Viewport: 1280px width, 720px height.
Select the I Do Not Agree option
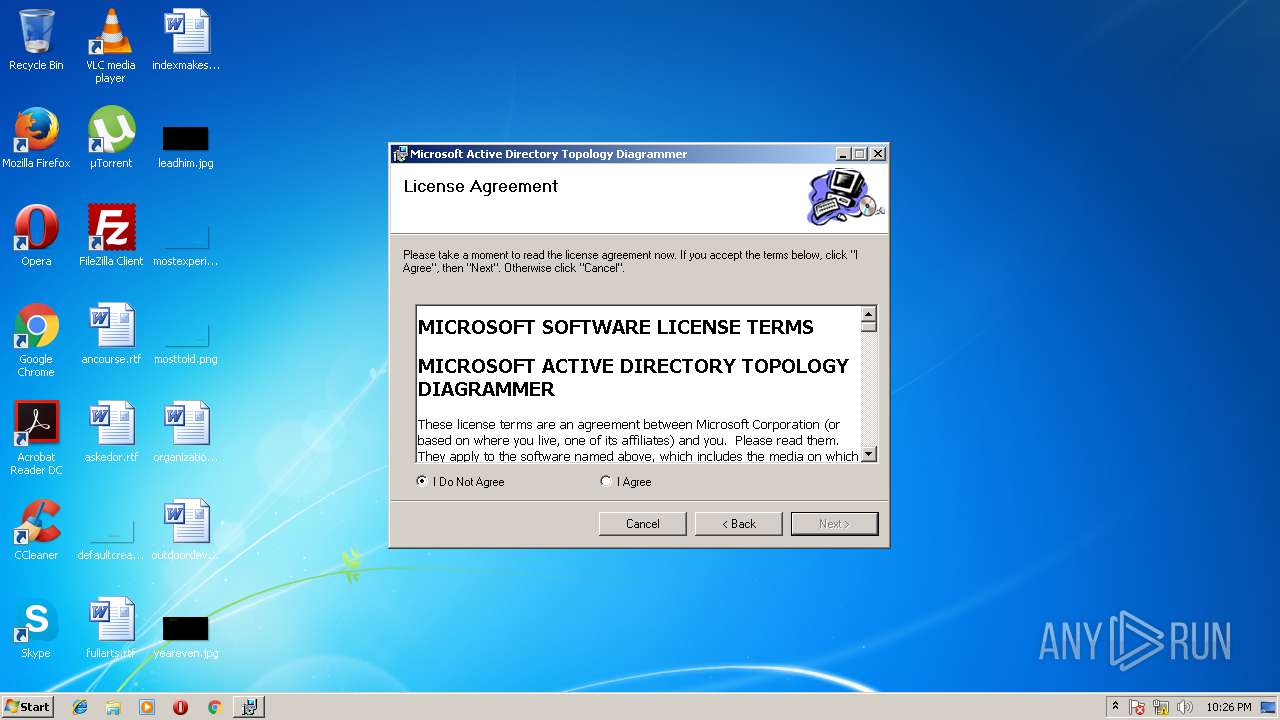pos(422,481)
